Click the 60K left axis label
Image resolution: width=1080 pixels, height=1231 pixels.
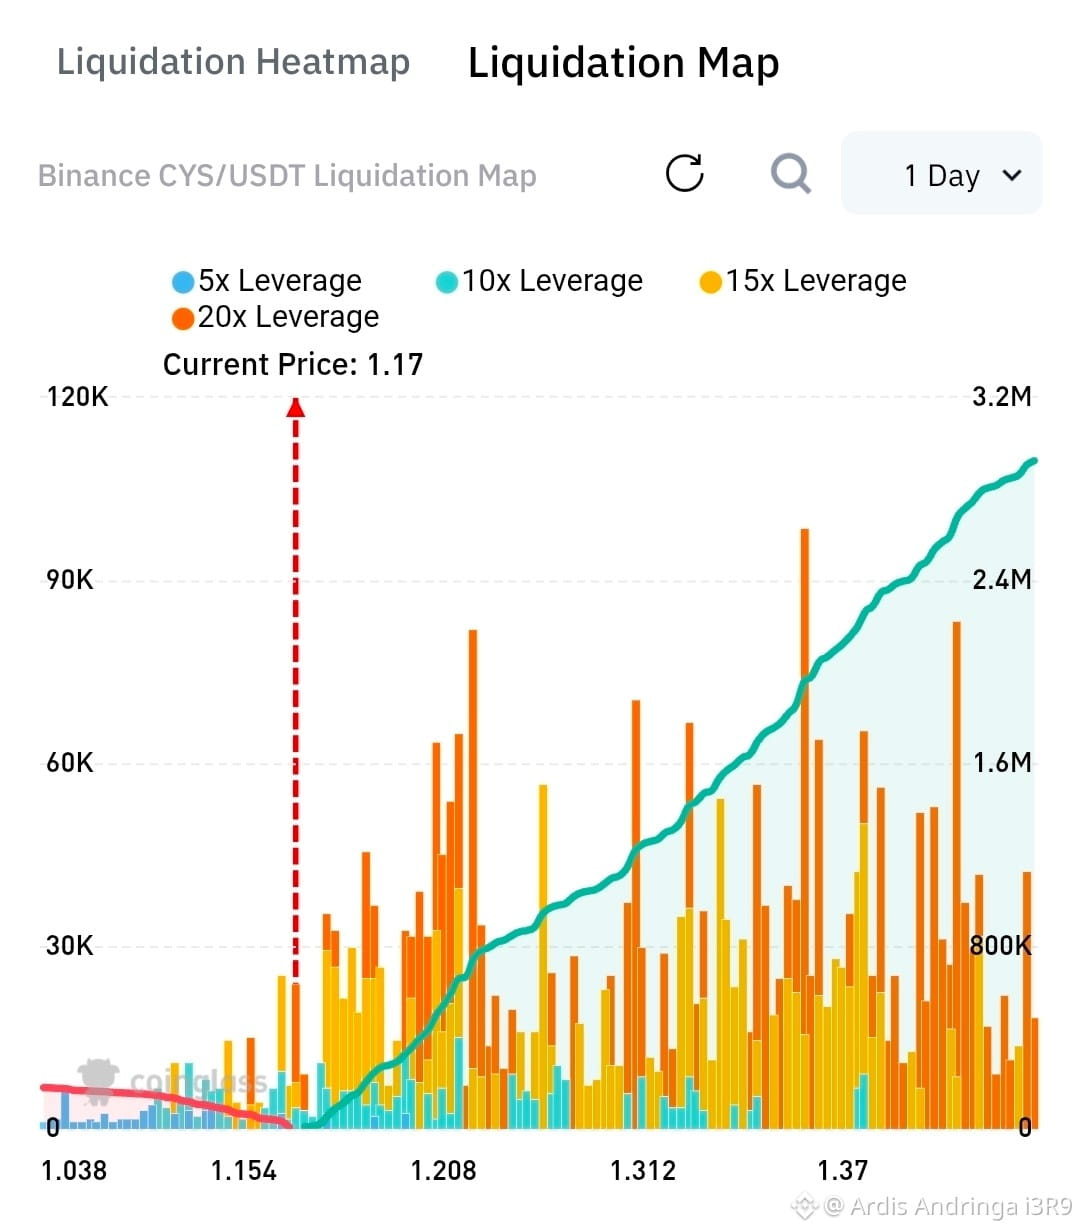70,763
